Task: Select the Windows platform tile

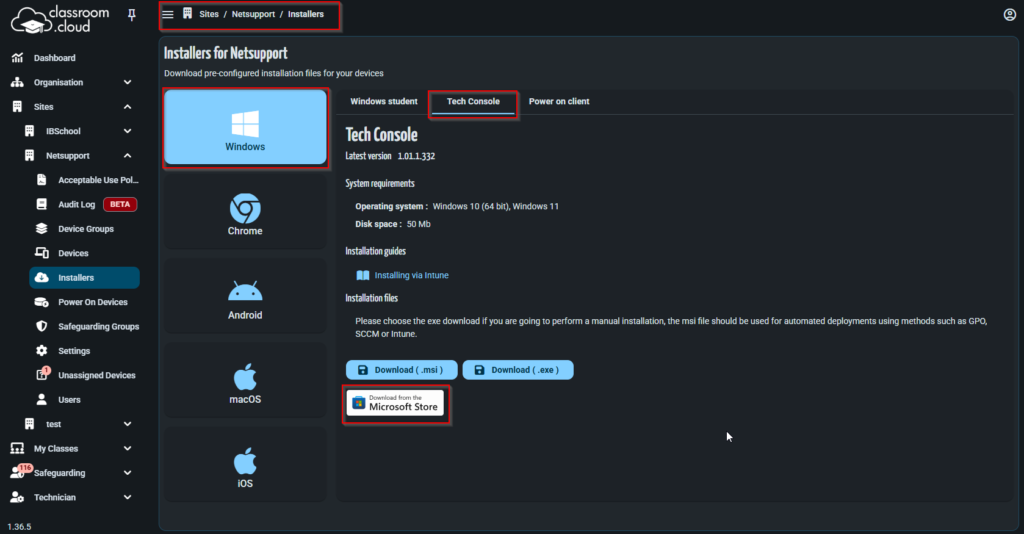Action: (x=245, y=127)
